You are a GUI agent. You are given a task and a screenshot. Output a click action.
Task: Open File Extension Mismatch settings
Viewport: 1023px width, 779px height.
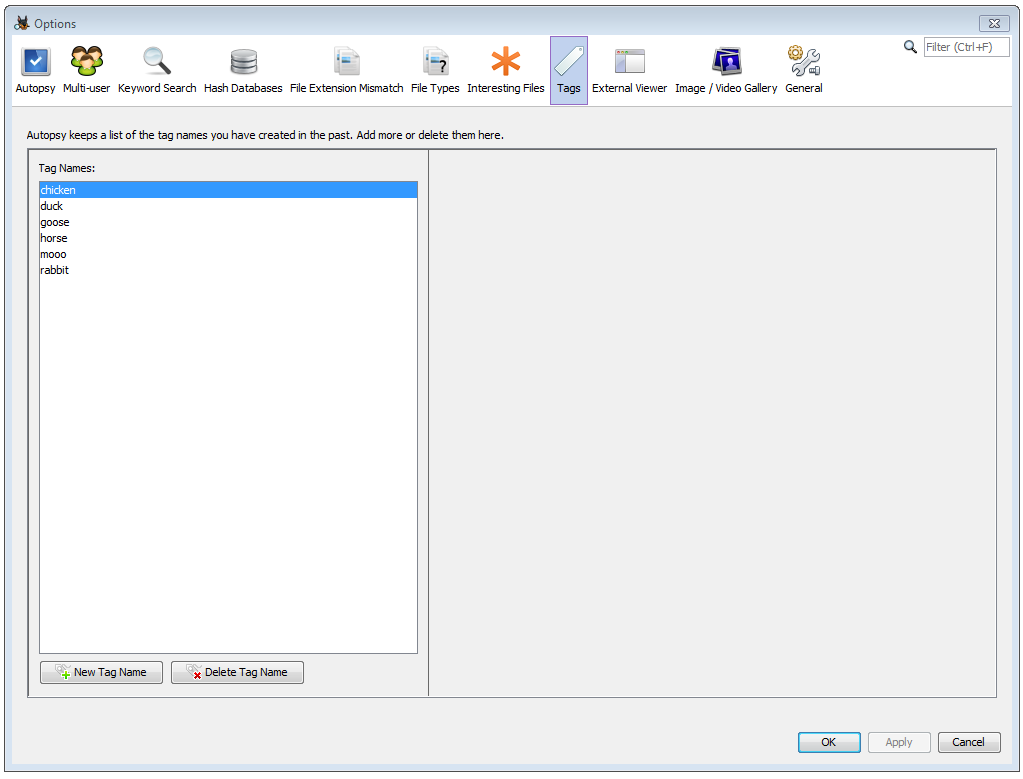click(x=346, y=71)
